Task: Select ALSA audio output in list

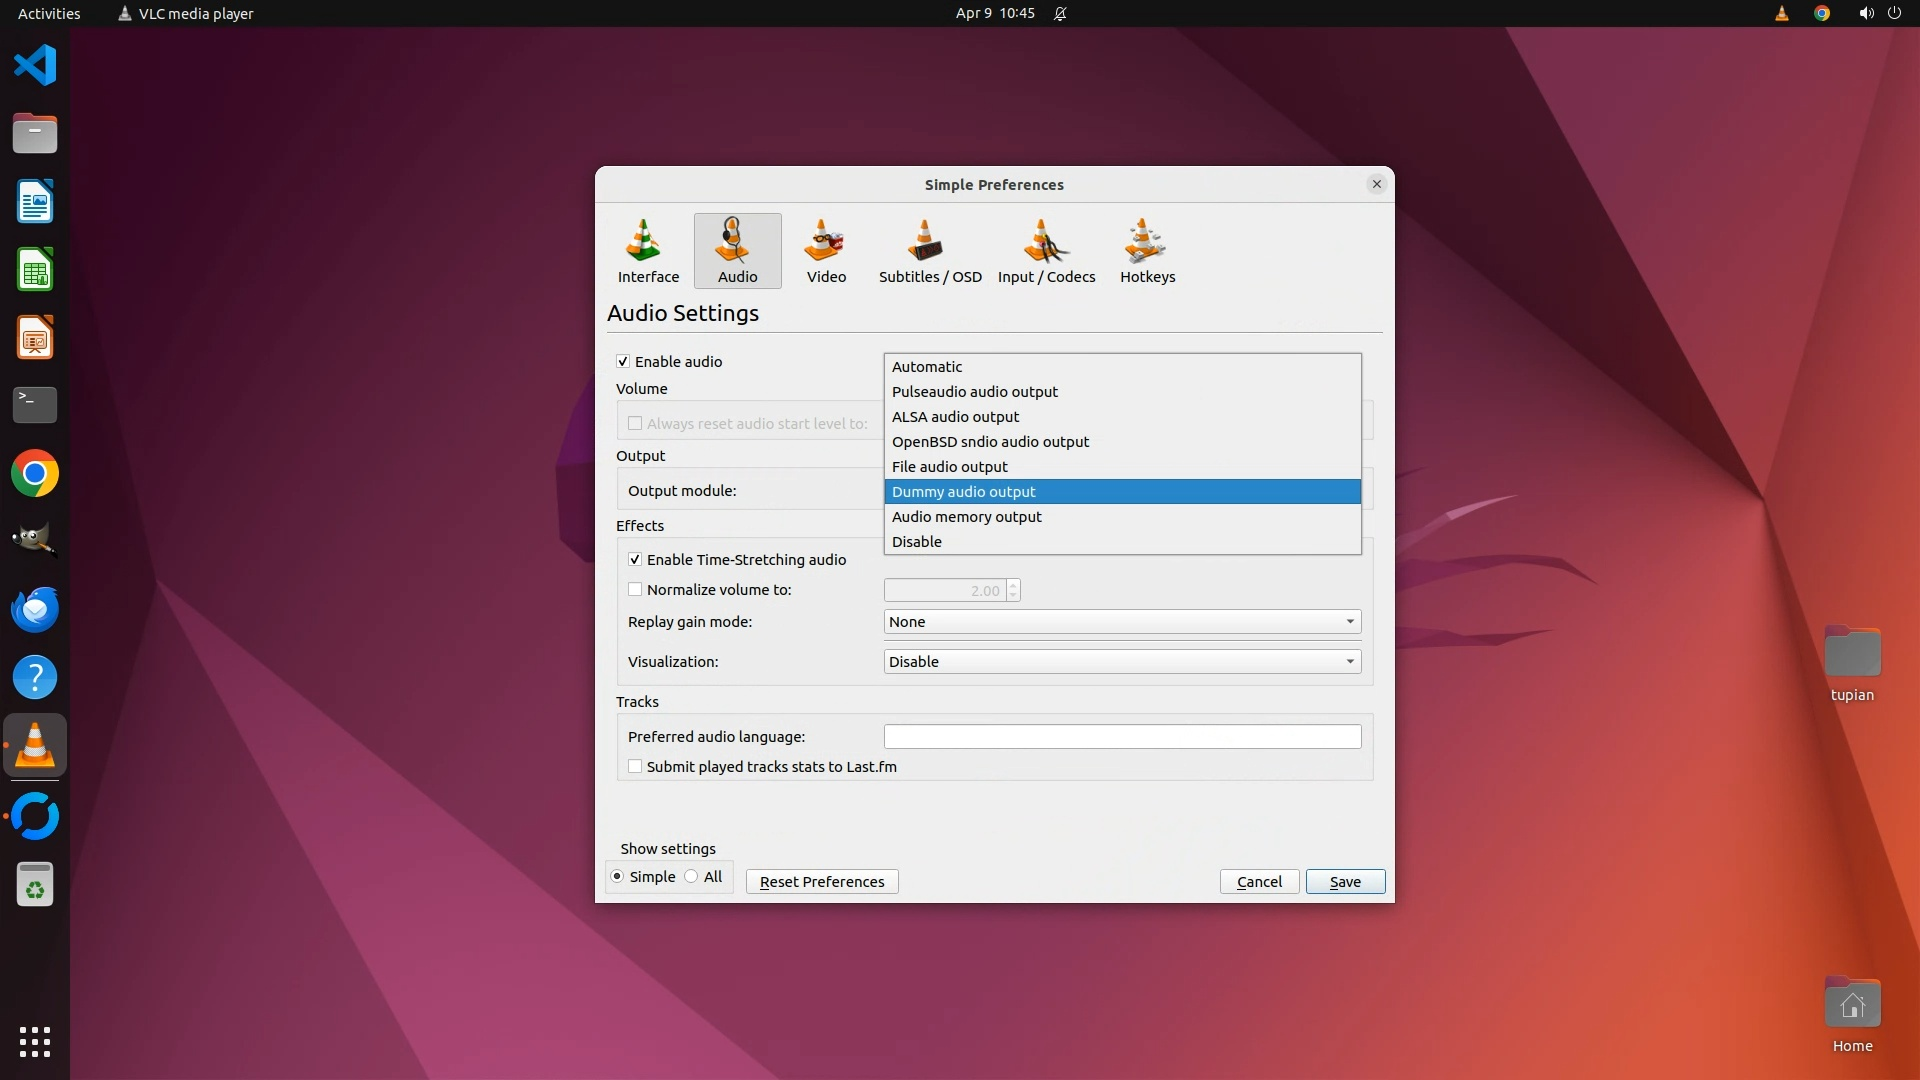Action: (955, 417)
